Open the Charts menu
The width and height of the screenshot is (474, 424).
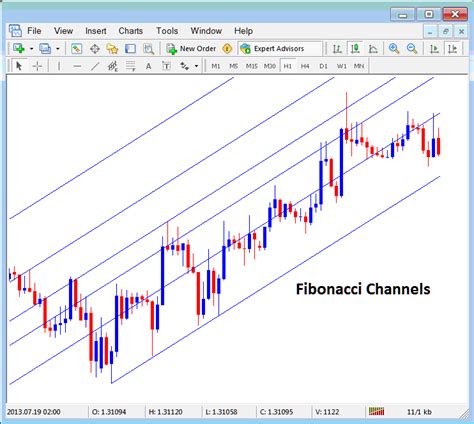point(131,31)
